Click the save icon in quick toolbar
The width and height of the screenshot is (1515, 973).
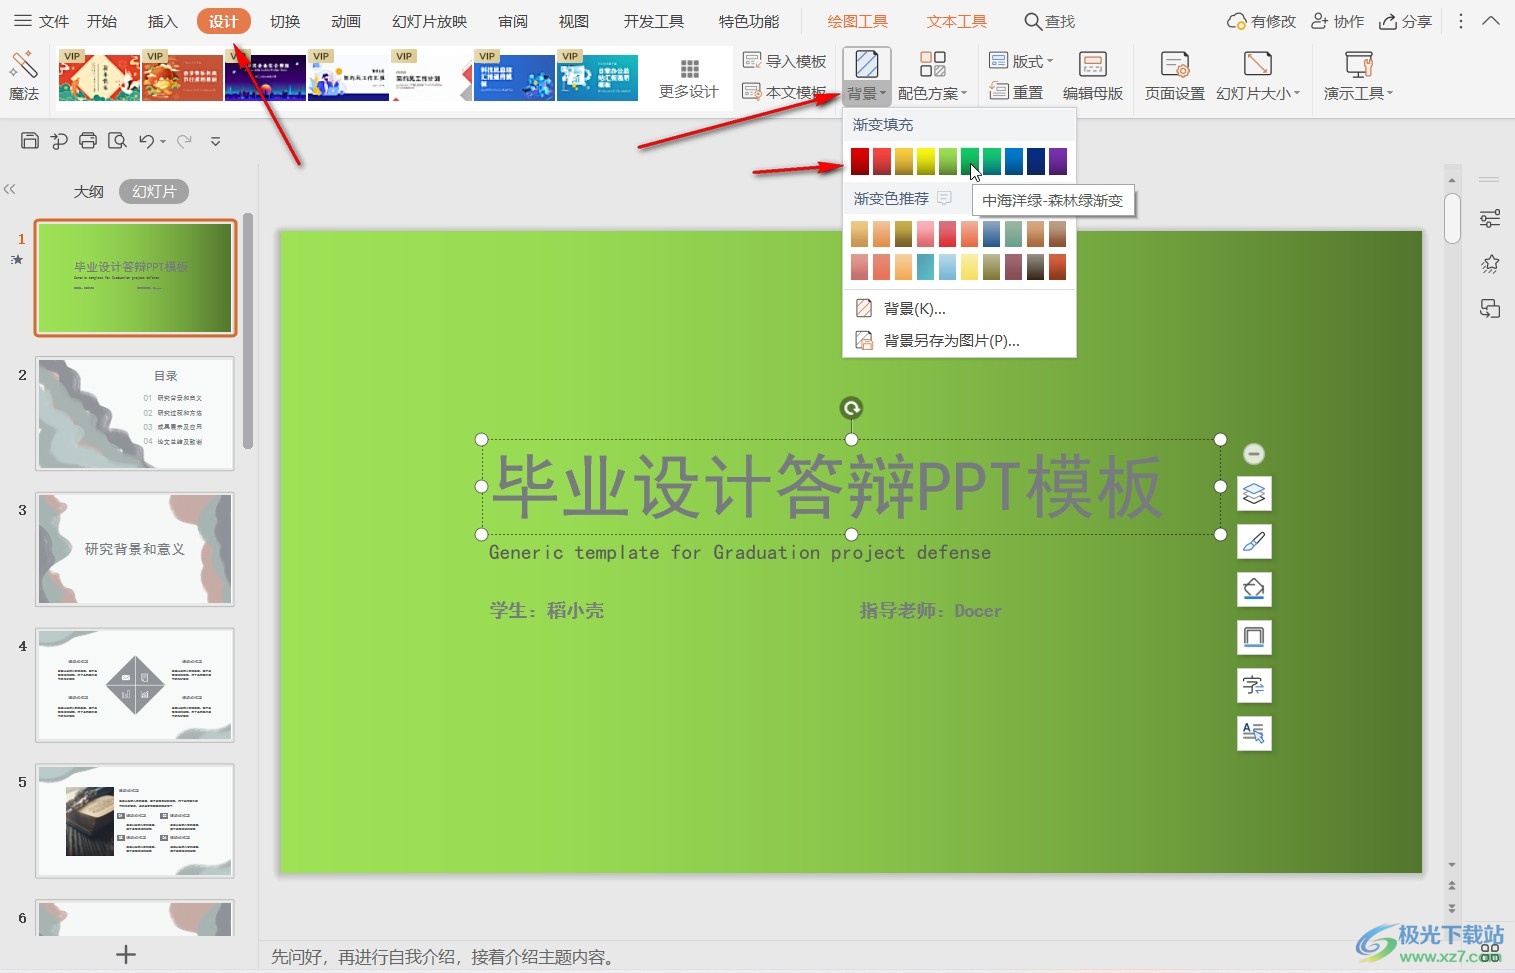click(x=30, y=141)
